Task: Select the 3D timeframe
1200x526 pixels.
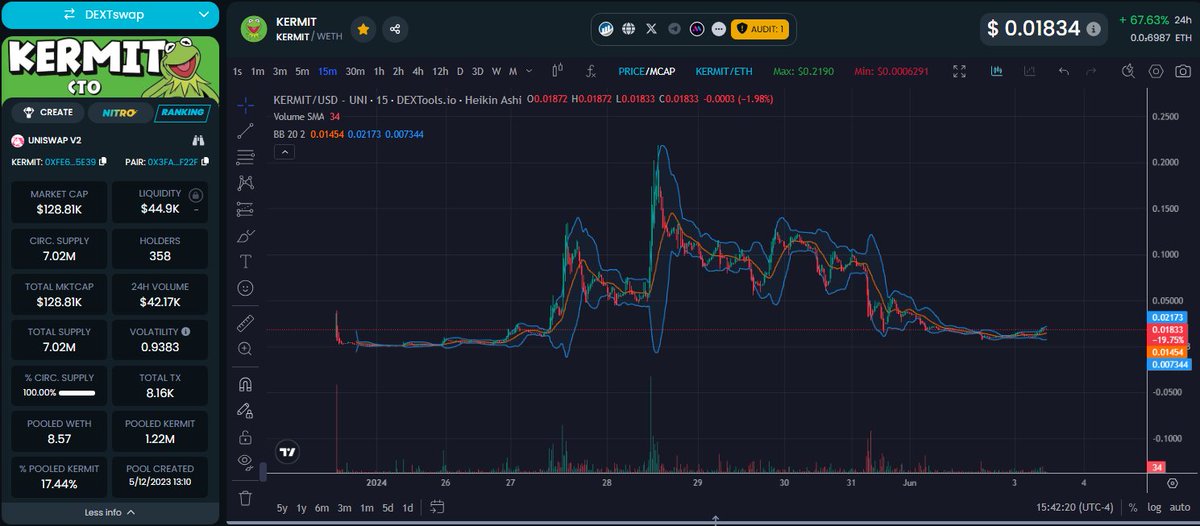Action: click(x=478, y=71)
